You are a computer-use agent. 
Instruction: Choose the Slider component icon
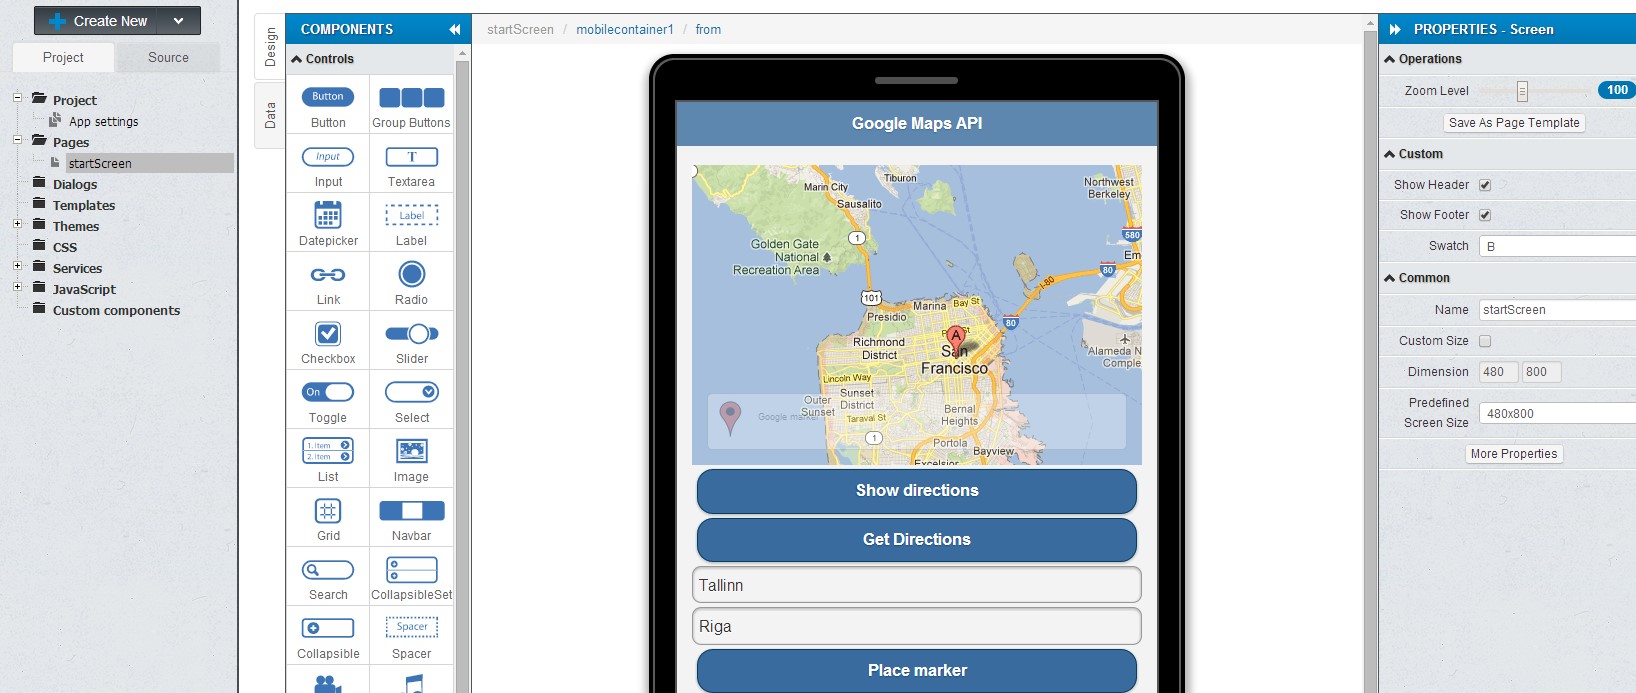(x=411, y=333)
